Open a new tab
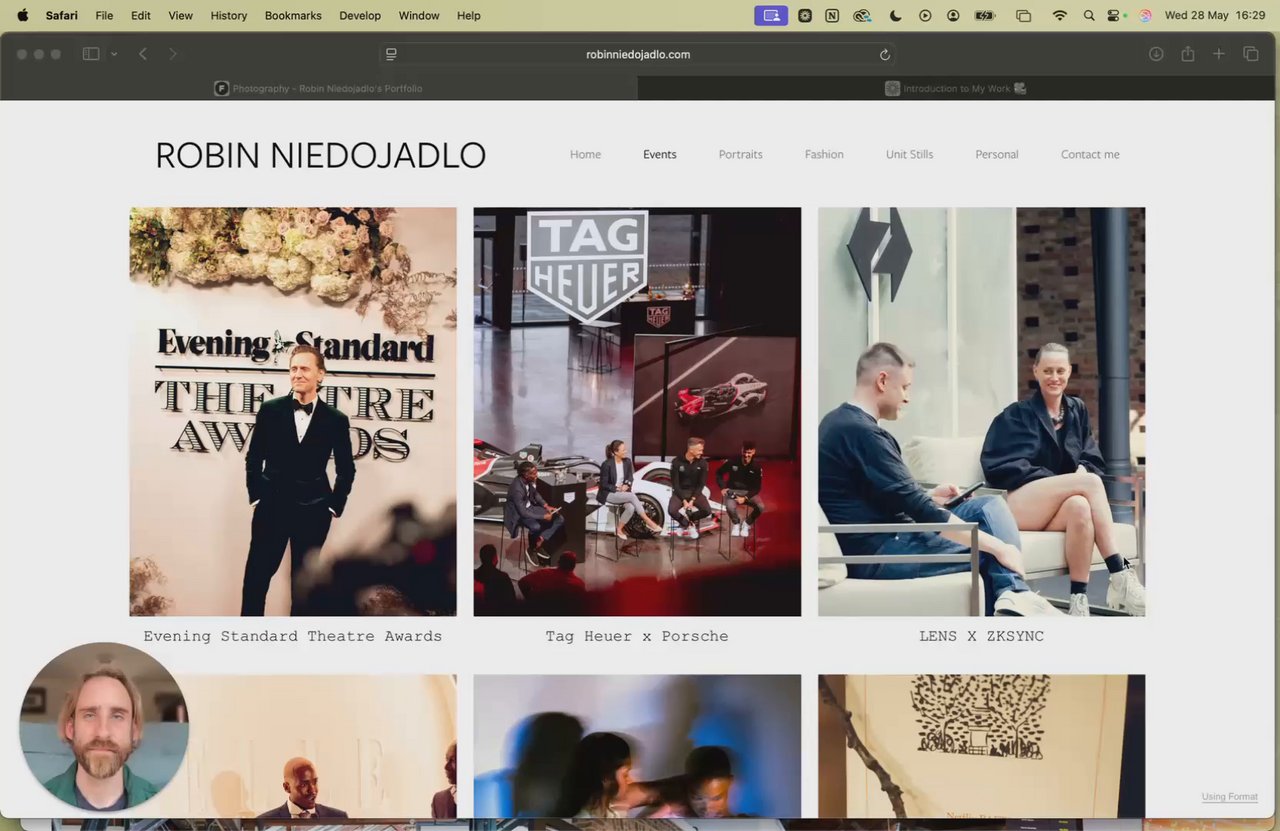 coord(1219,54)
